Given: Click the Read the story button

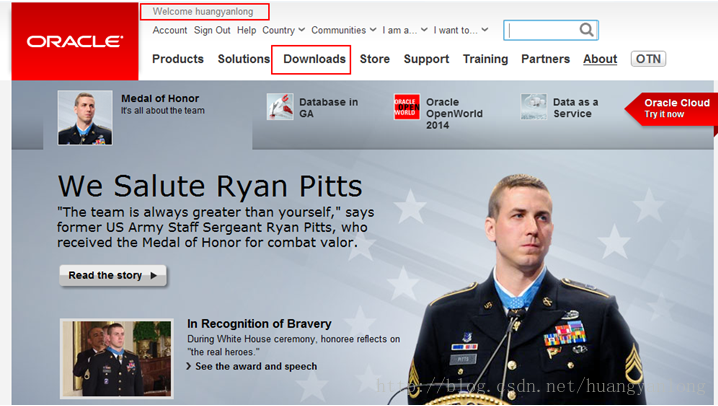Looking at the screenshot, I should (x=113, y=276).
